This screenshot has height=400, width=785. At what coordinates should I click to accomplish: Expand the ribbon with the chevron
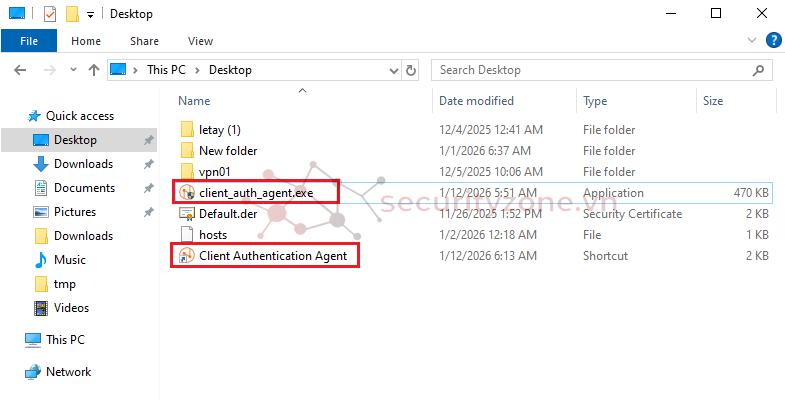point(752,41)
